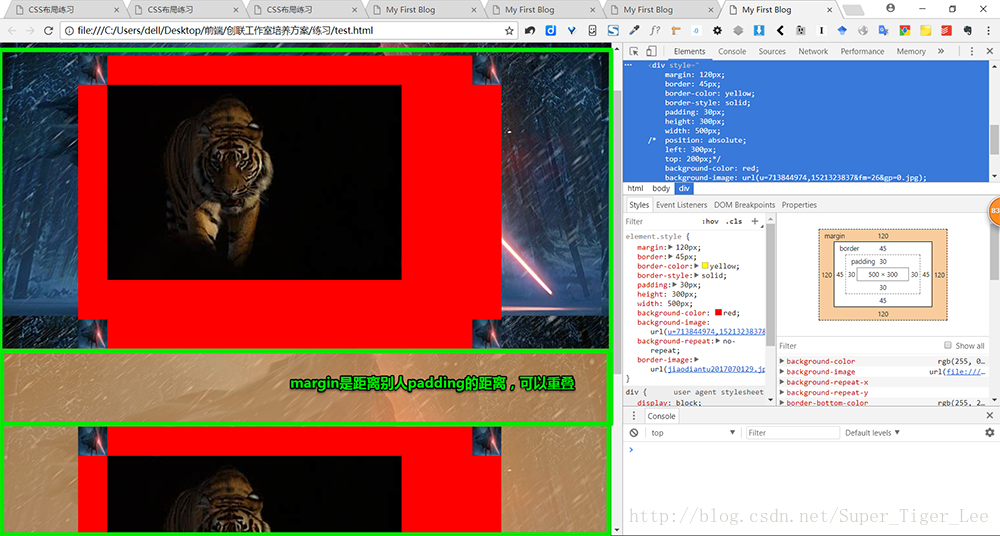Open the Properties pane tab
This screenshot has height=536, width=1000.
[799, 205]
